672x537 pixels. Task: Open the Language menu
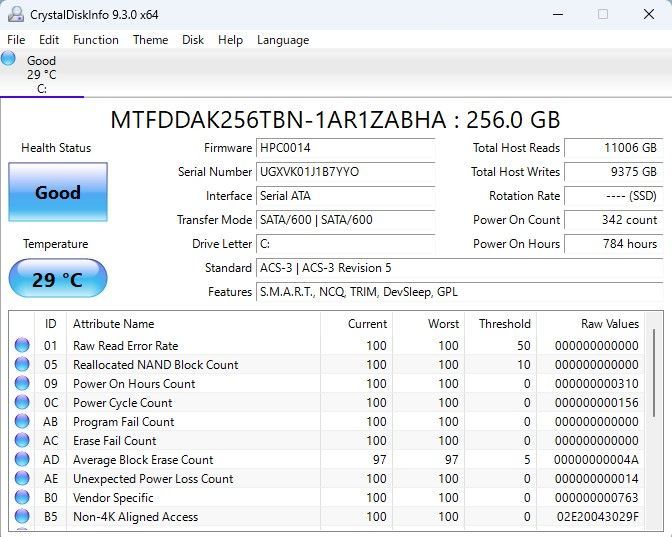[x=283, y=40]
